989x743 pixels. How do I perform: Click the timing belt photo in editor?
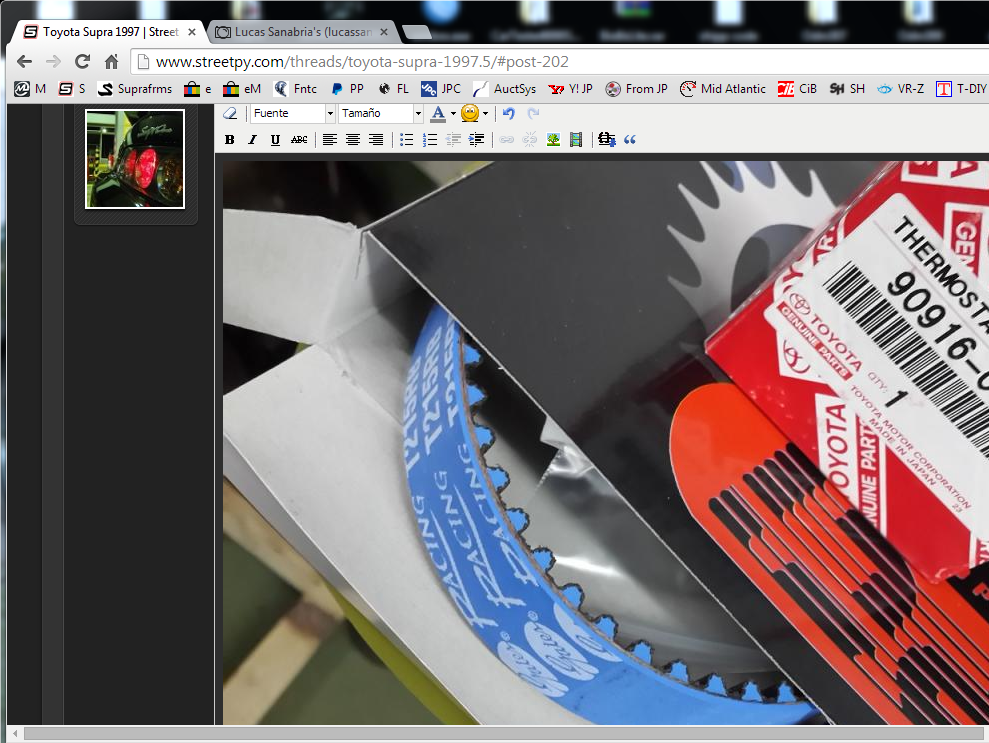(x=606, y=443)
